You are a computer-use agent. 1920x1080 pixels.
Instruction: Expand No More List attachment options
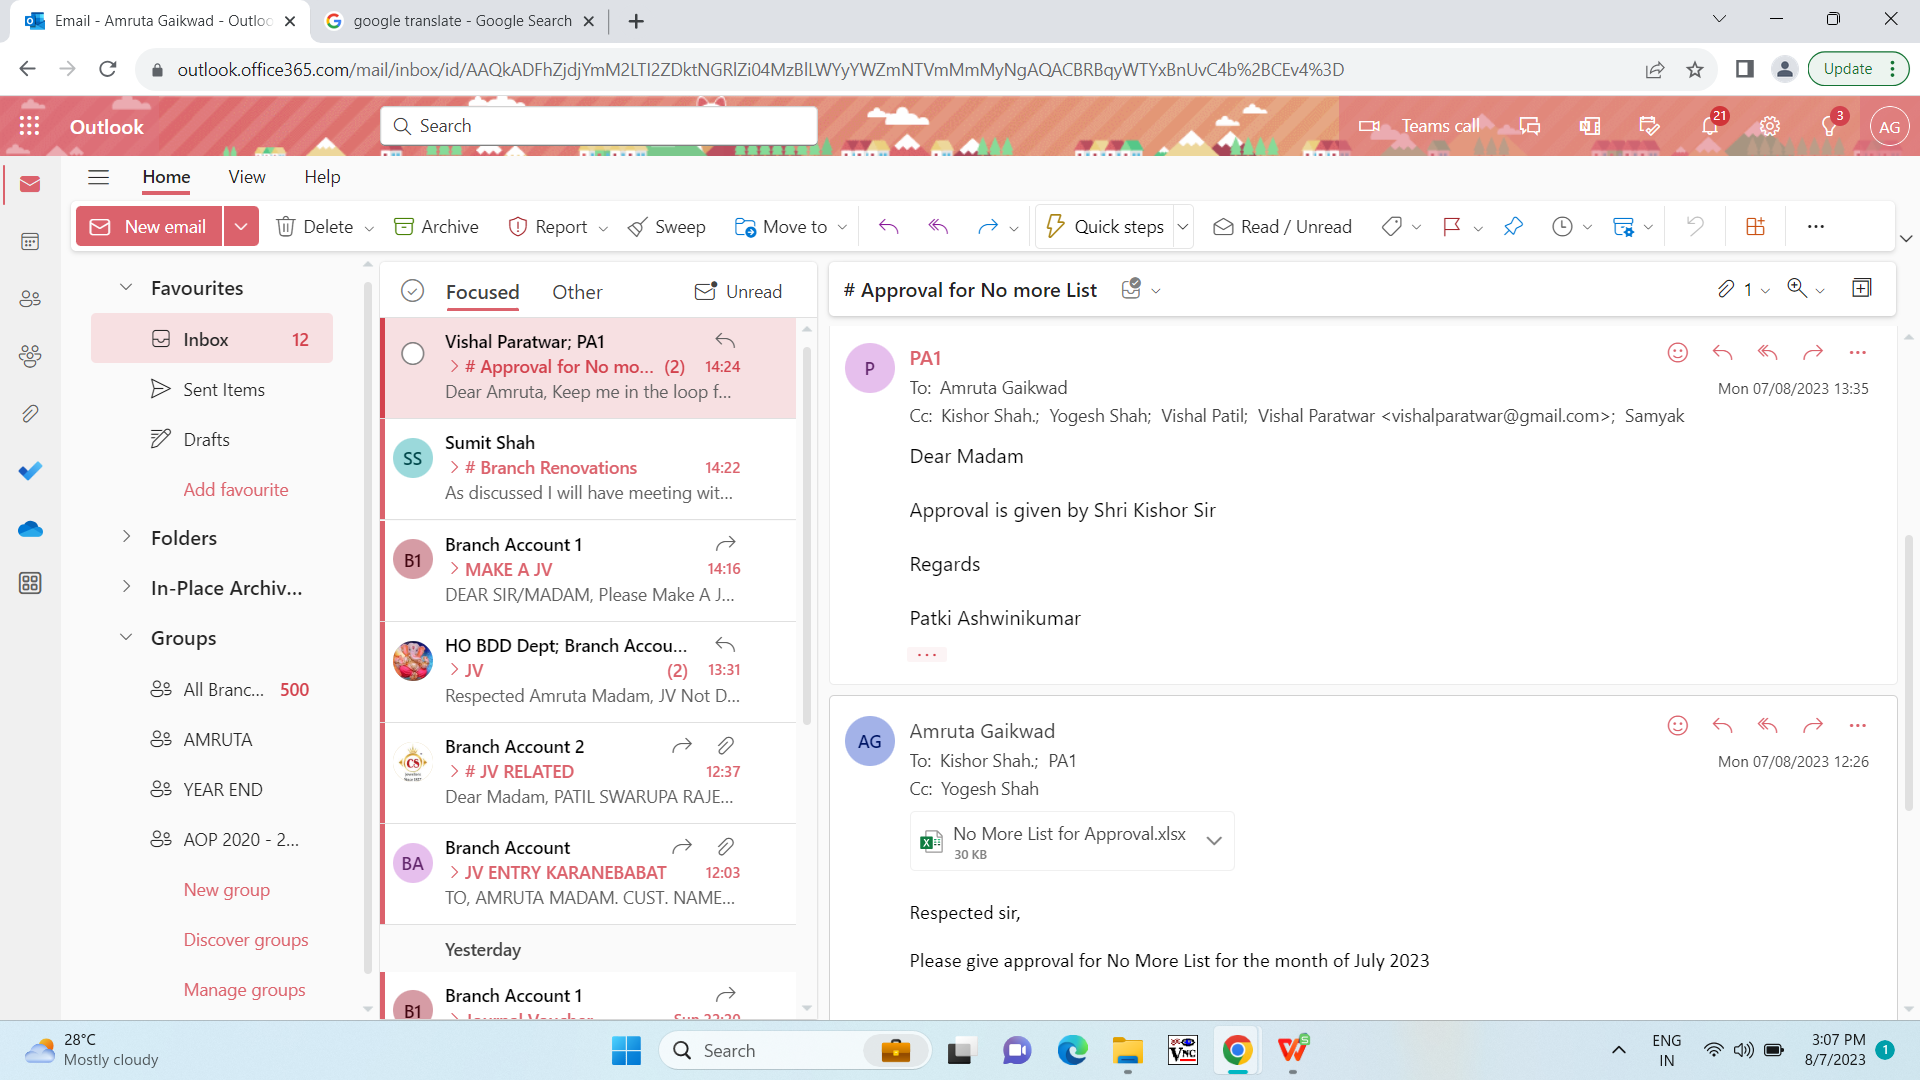[x=1214, y=841]
